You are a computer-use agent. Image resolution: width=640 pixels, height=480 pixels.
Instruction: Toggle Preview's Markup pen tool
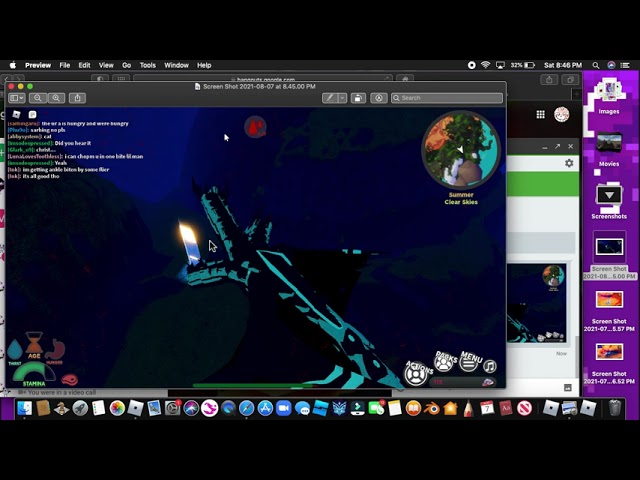pyautogui.click(x=330, y=98)
